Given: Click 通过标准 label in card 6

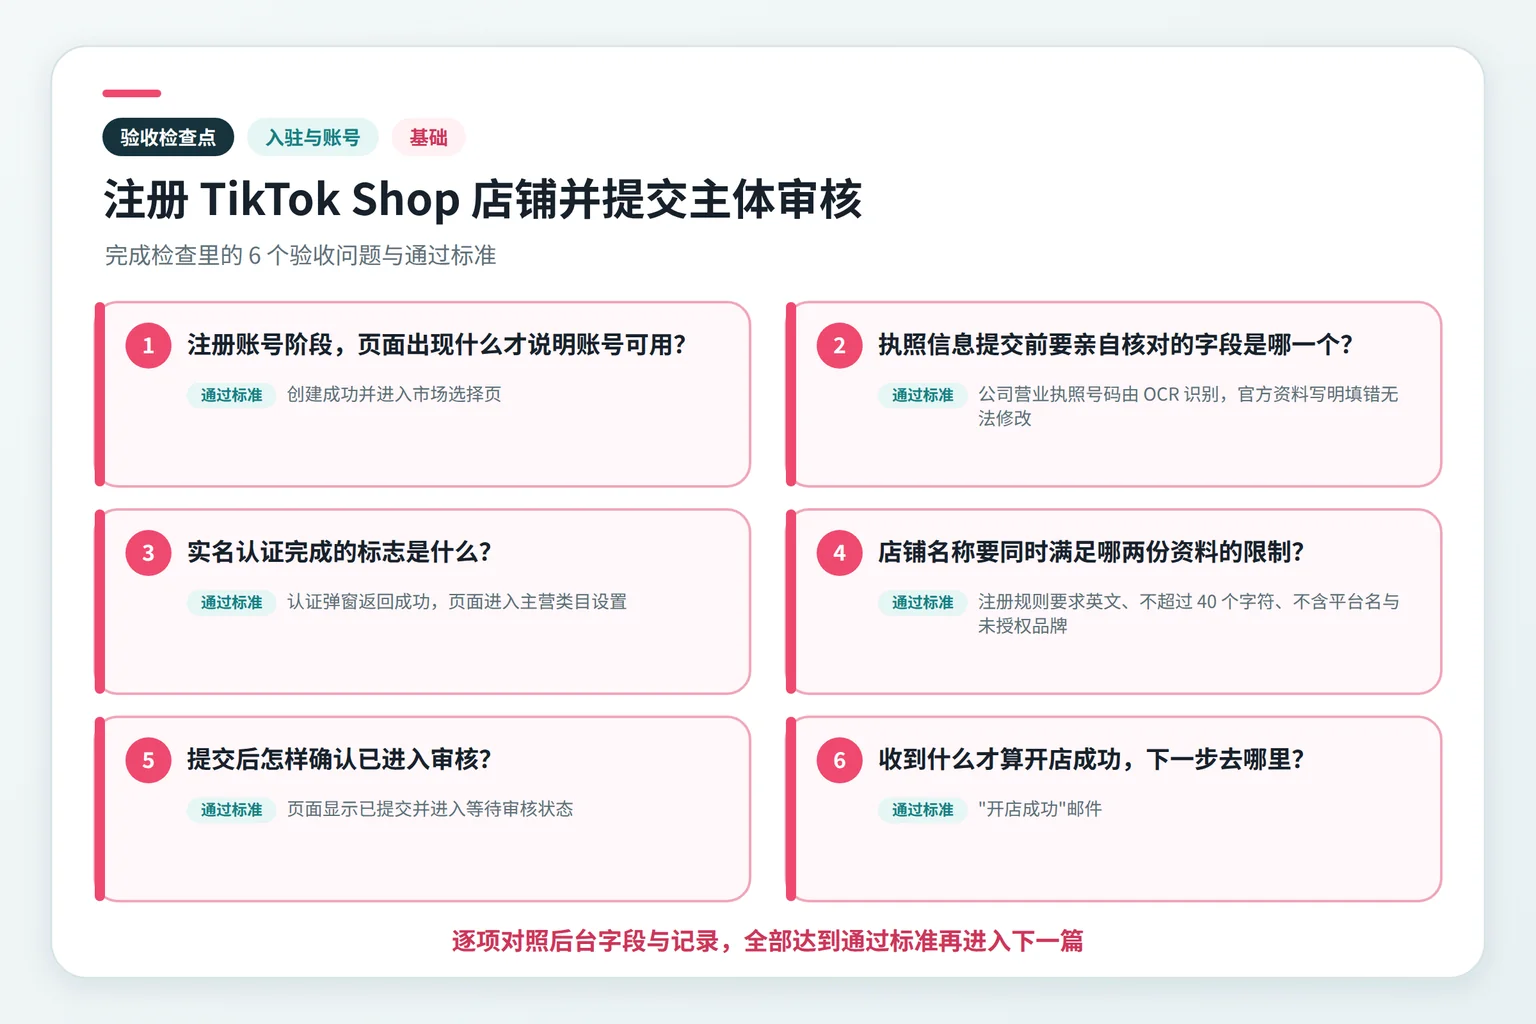Looking at the screenshot, I should click(x=923, y=809).
